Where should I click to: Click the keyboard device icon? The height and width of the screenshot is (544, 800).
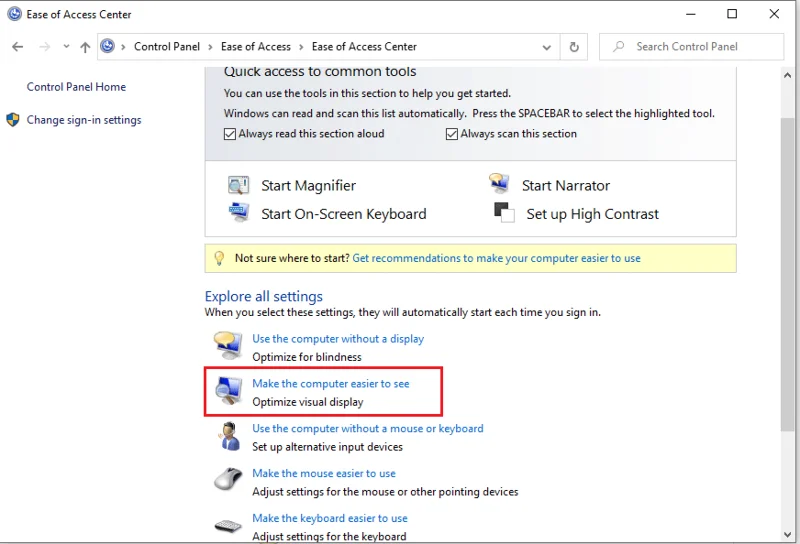point(228,526)
